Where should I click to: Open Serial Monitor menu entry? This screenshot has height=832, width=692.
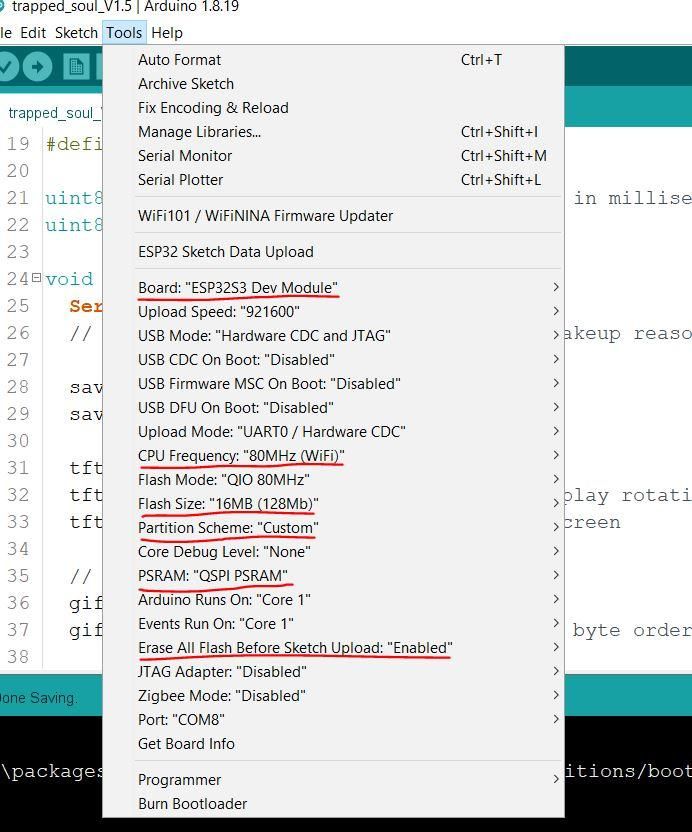(333, 156)
